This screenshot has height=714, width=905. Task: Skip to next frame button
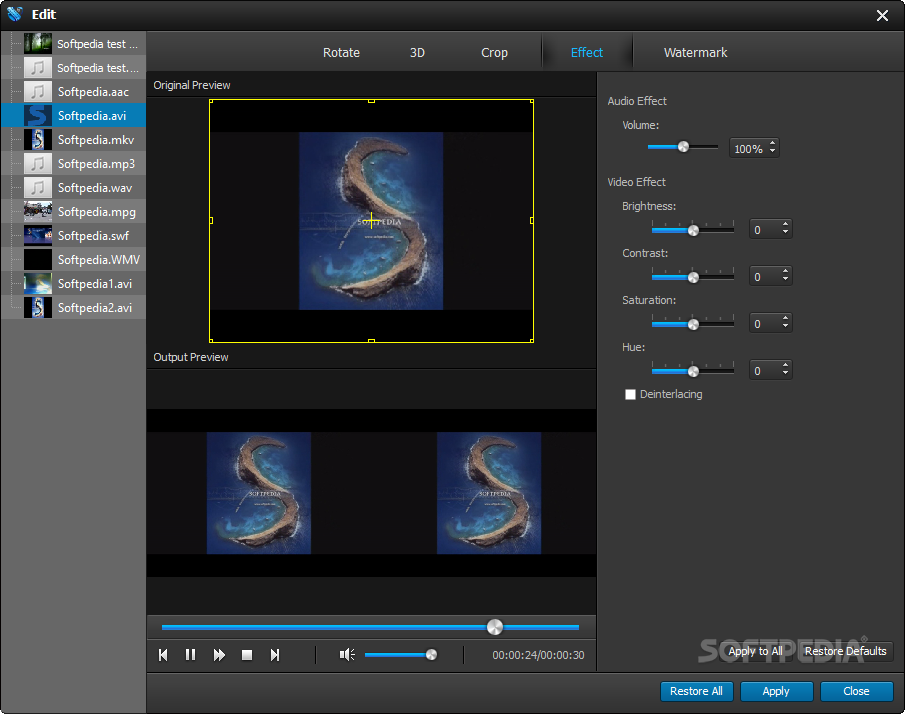coord(275,655)
